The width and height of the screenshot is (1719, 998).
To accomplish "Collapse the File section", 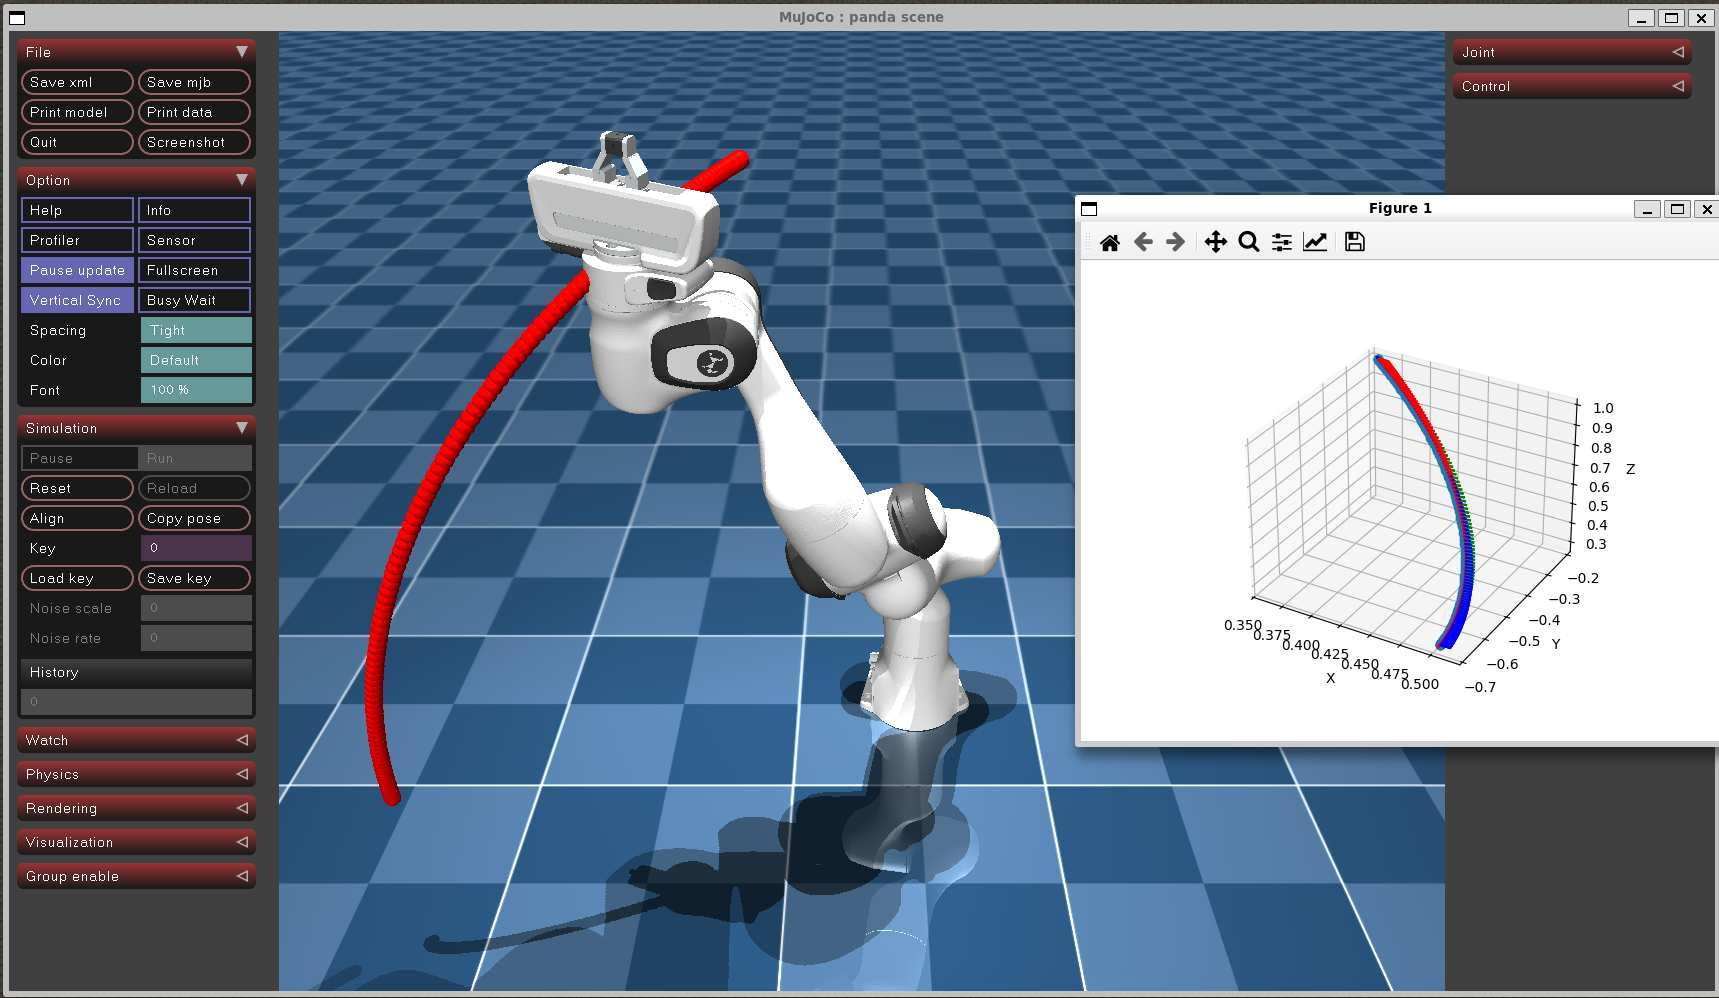I will coord(136,52).
